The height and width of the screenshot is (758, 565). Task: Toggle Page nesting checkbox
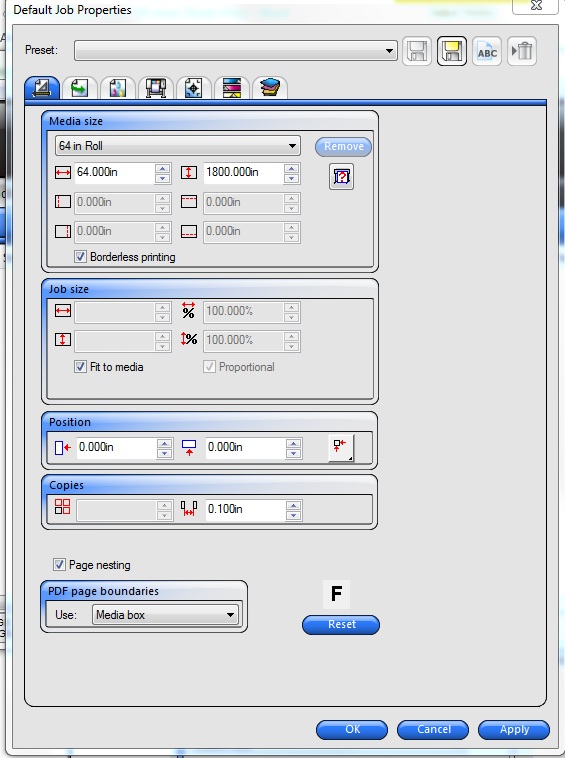coord(59,565)
